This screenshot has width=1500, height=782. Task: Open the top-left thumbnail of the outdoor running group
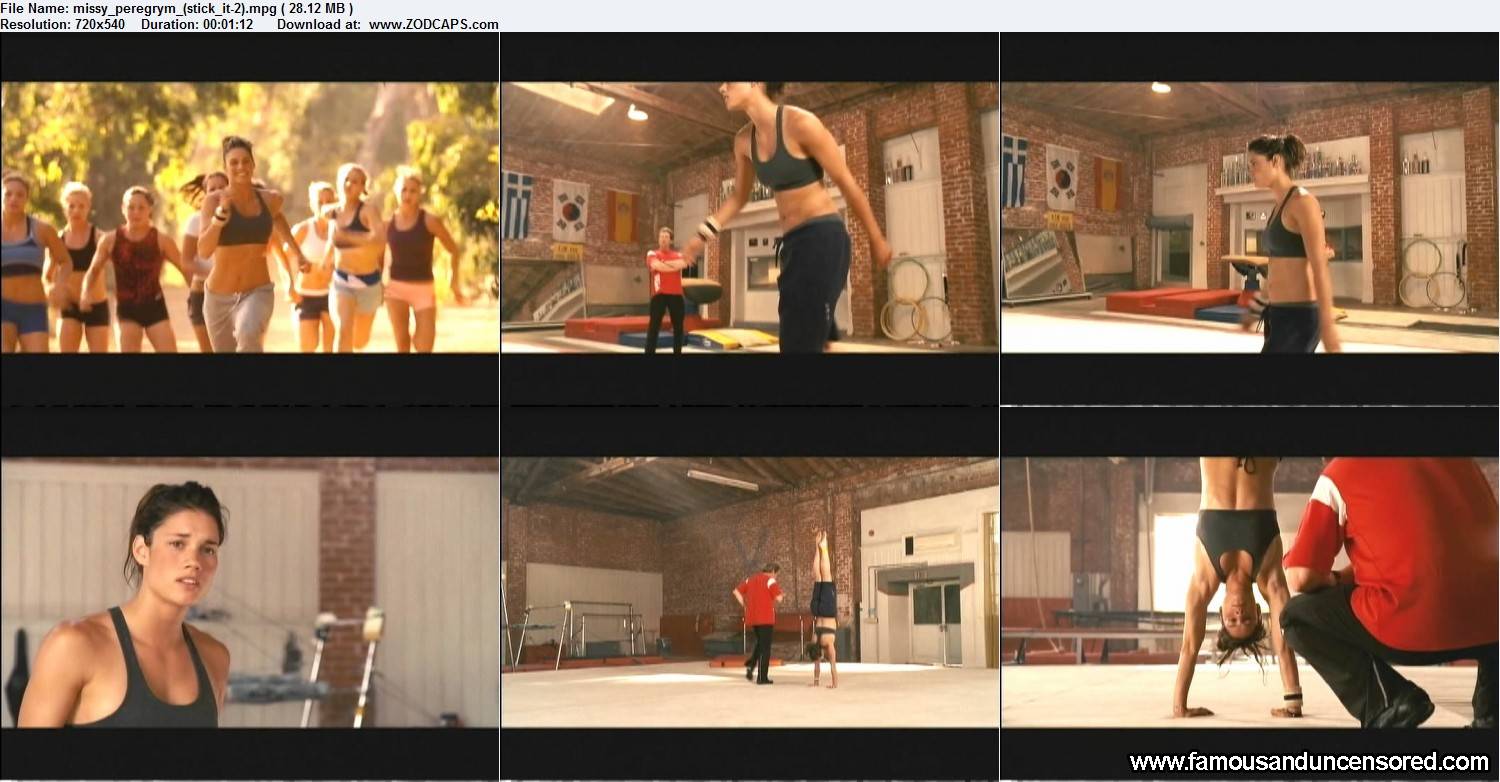pyautogui.click(x=250, y=217)
